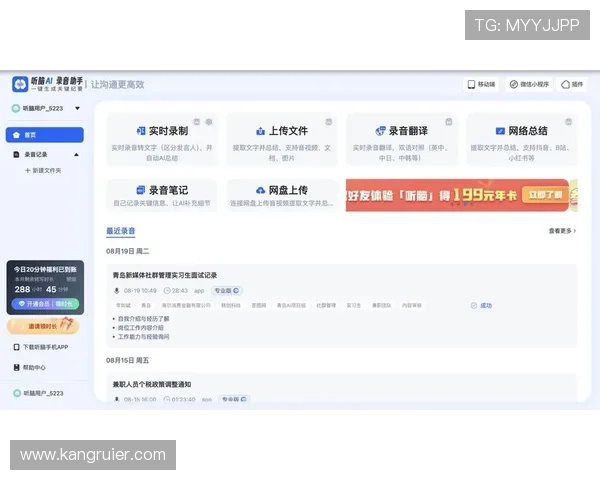Click the document icon beside 录音记录

pos(16,154)
